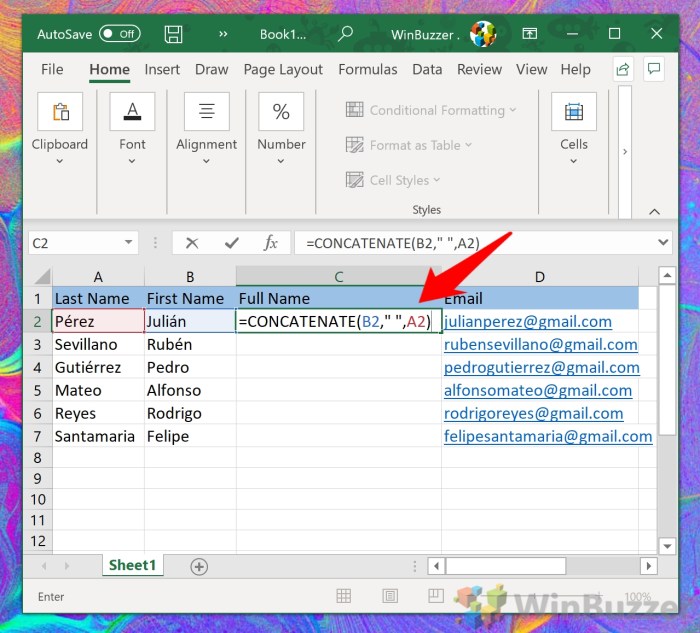Image resolution: width=700 pixels, height=633 pixels.
Task: Cancel formula entry with X icon
Action: [192, 243]
